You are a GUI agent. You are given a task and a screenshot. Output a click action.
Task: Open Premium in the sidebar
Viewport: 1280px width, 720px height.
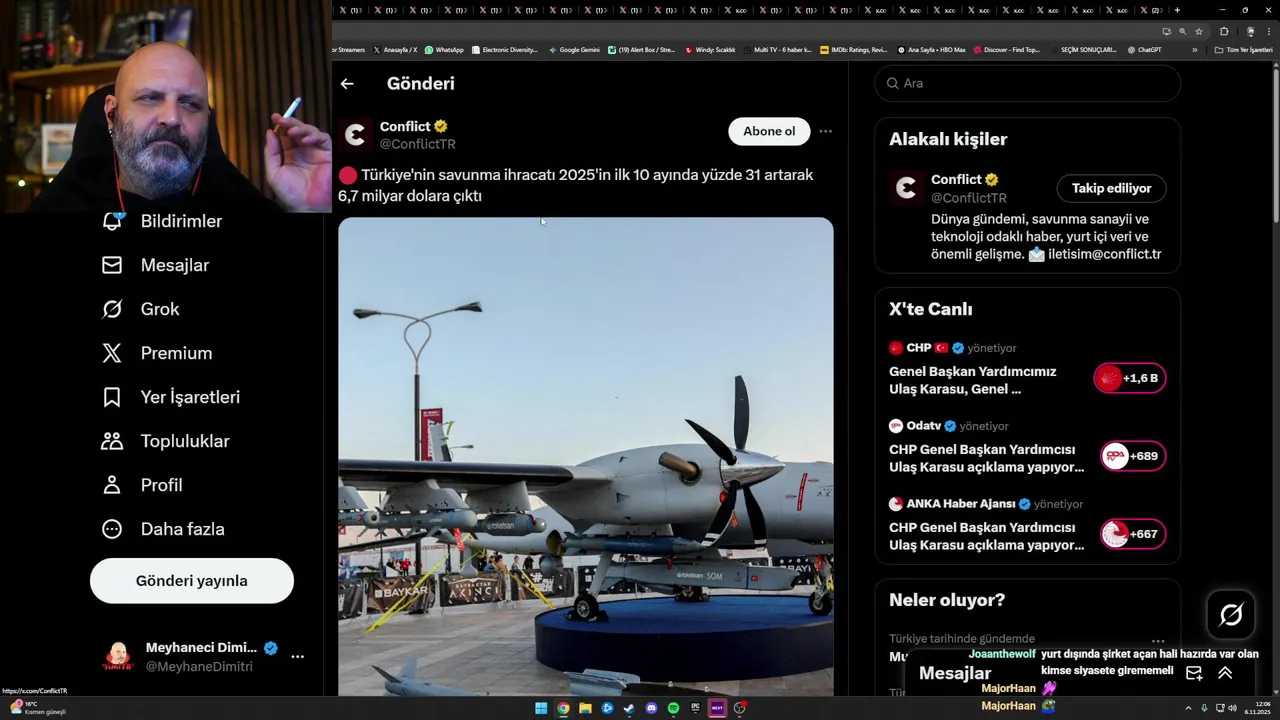coord(157,353)
